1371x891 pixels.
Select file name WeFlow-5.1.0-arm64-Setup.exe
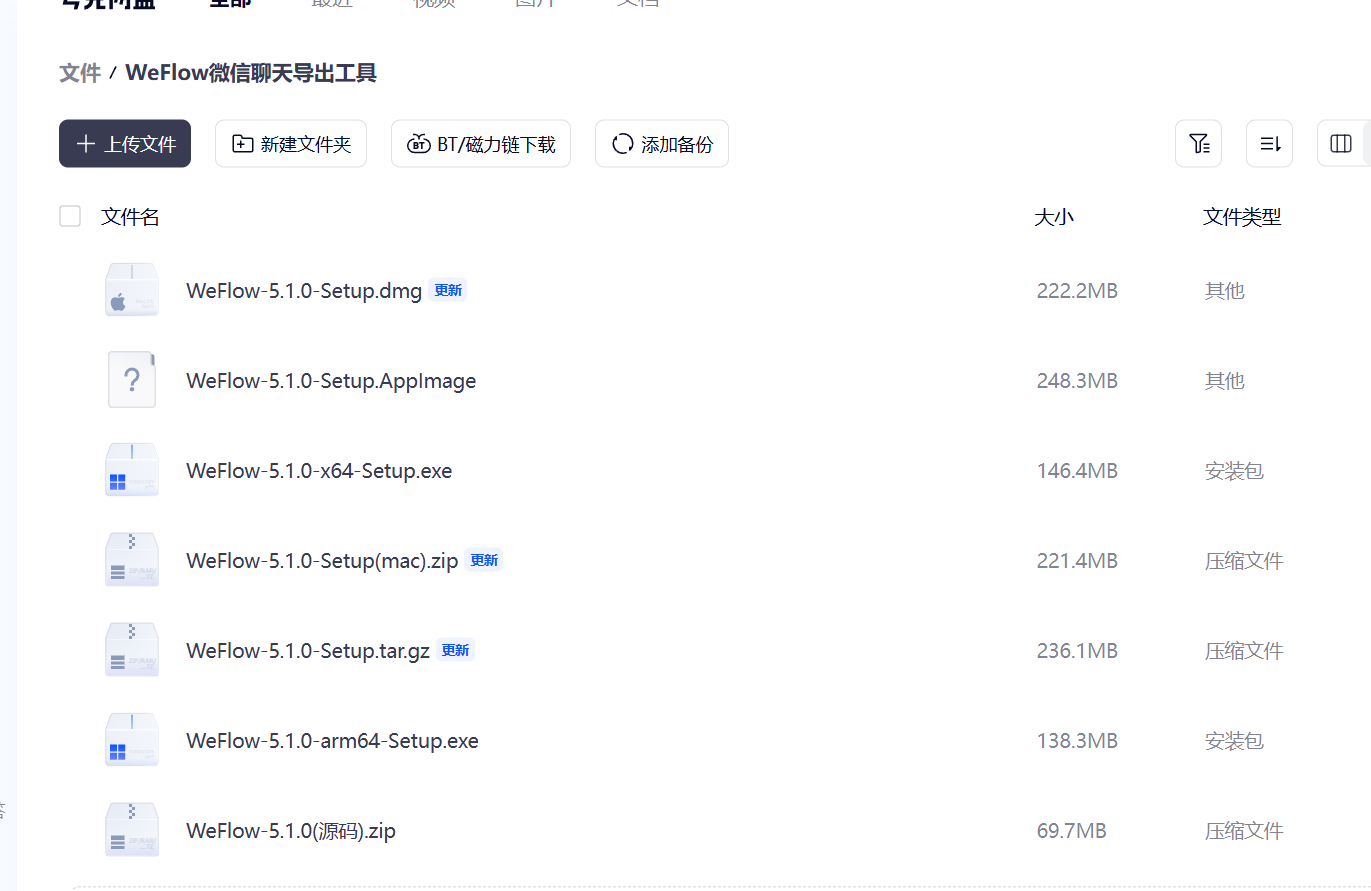click(332, 741)
